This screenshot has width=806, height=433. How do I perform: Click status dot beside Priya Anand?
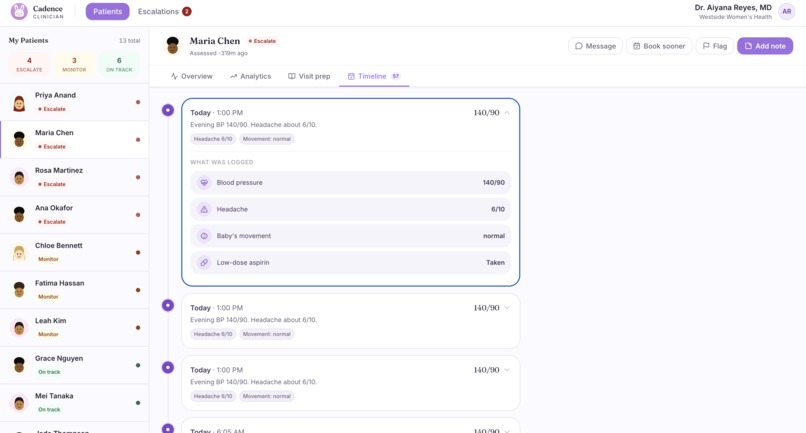click(x=138, y=102)
